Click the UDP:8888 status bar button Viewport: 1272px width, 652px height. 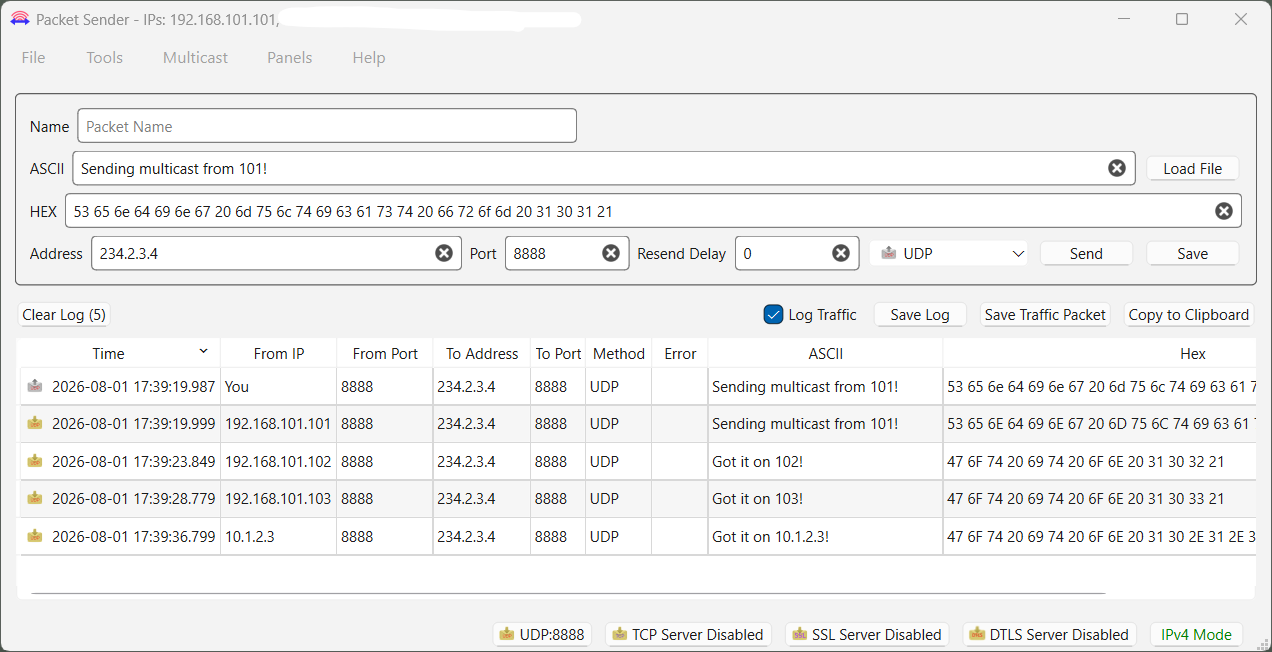click(x=542, y=634)
